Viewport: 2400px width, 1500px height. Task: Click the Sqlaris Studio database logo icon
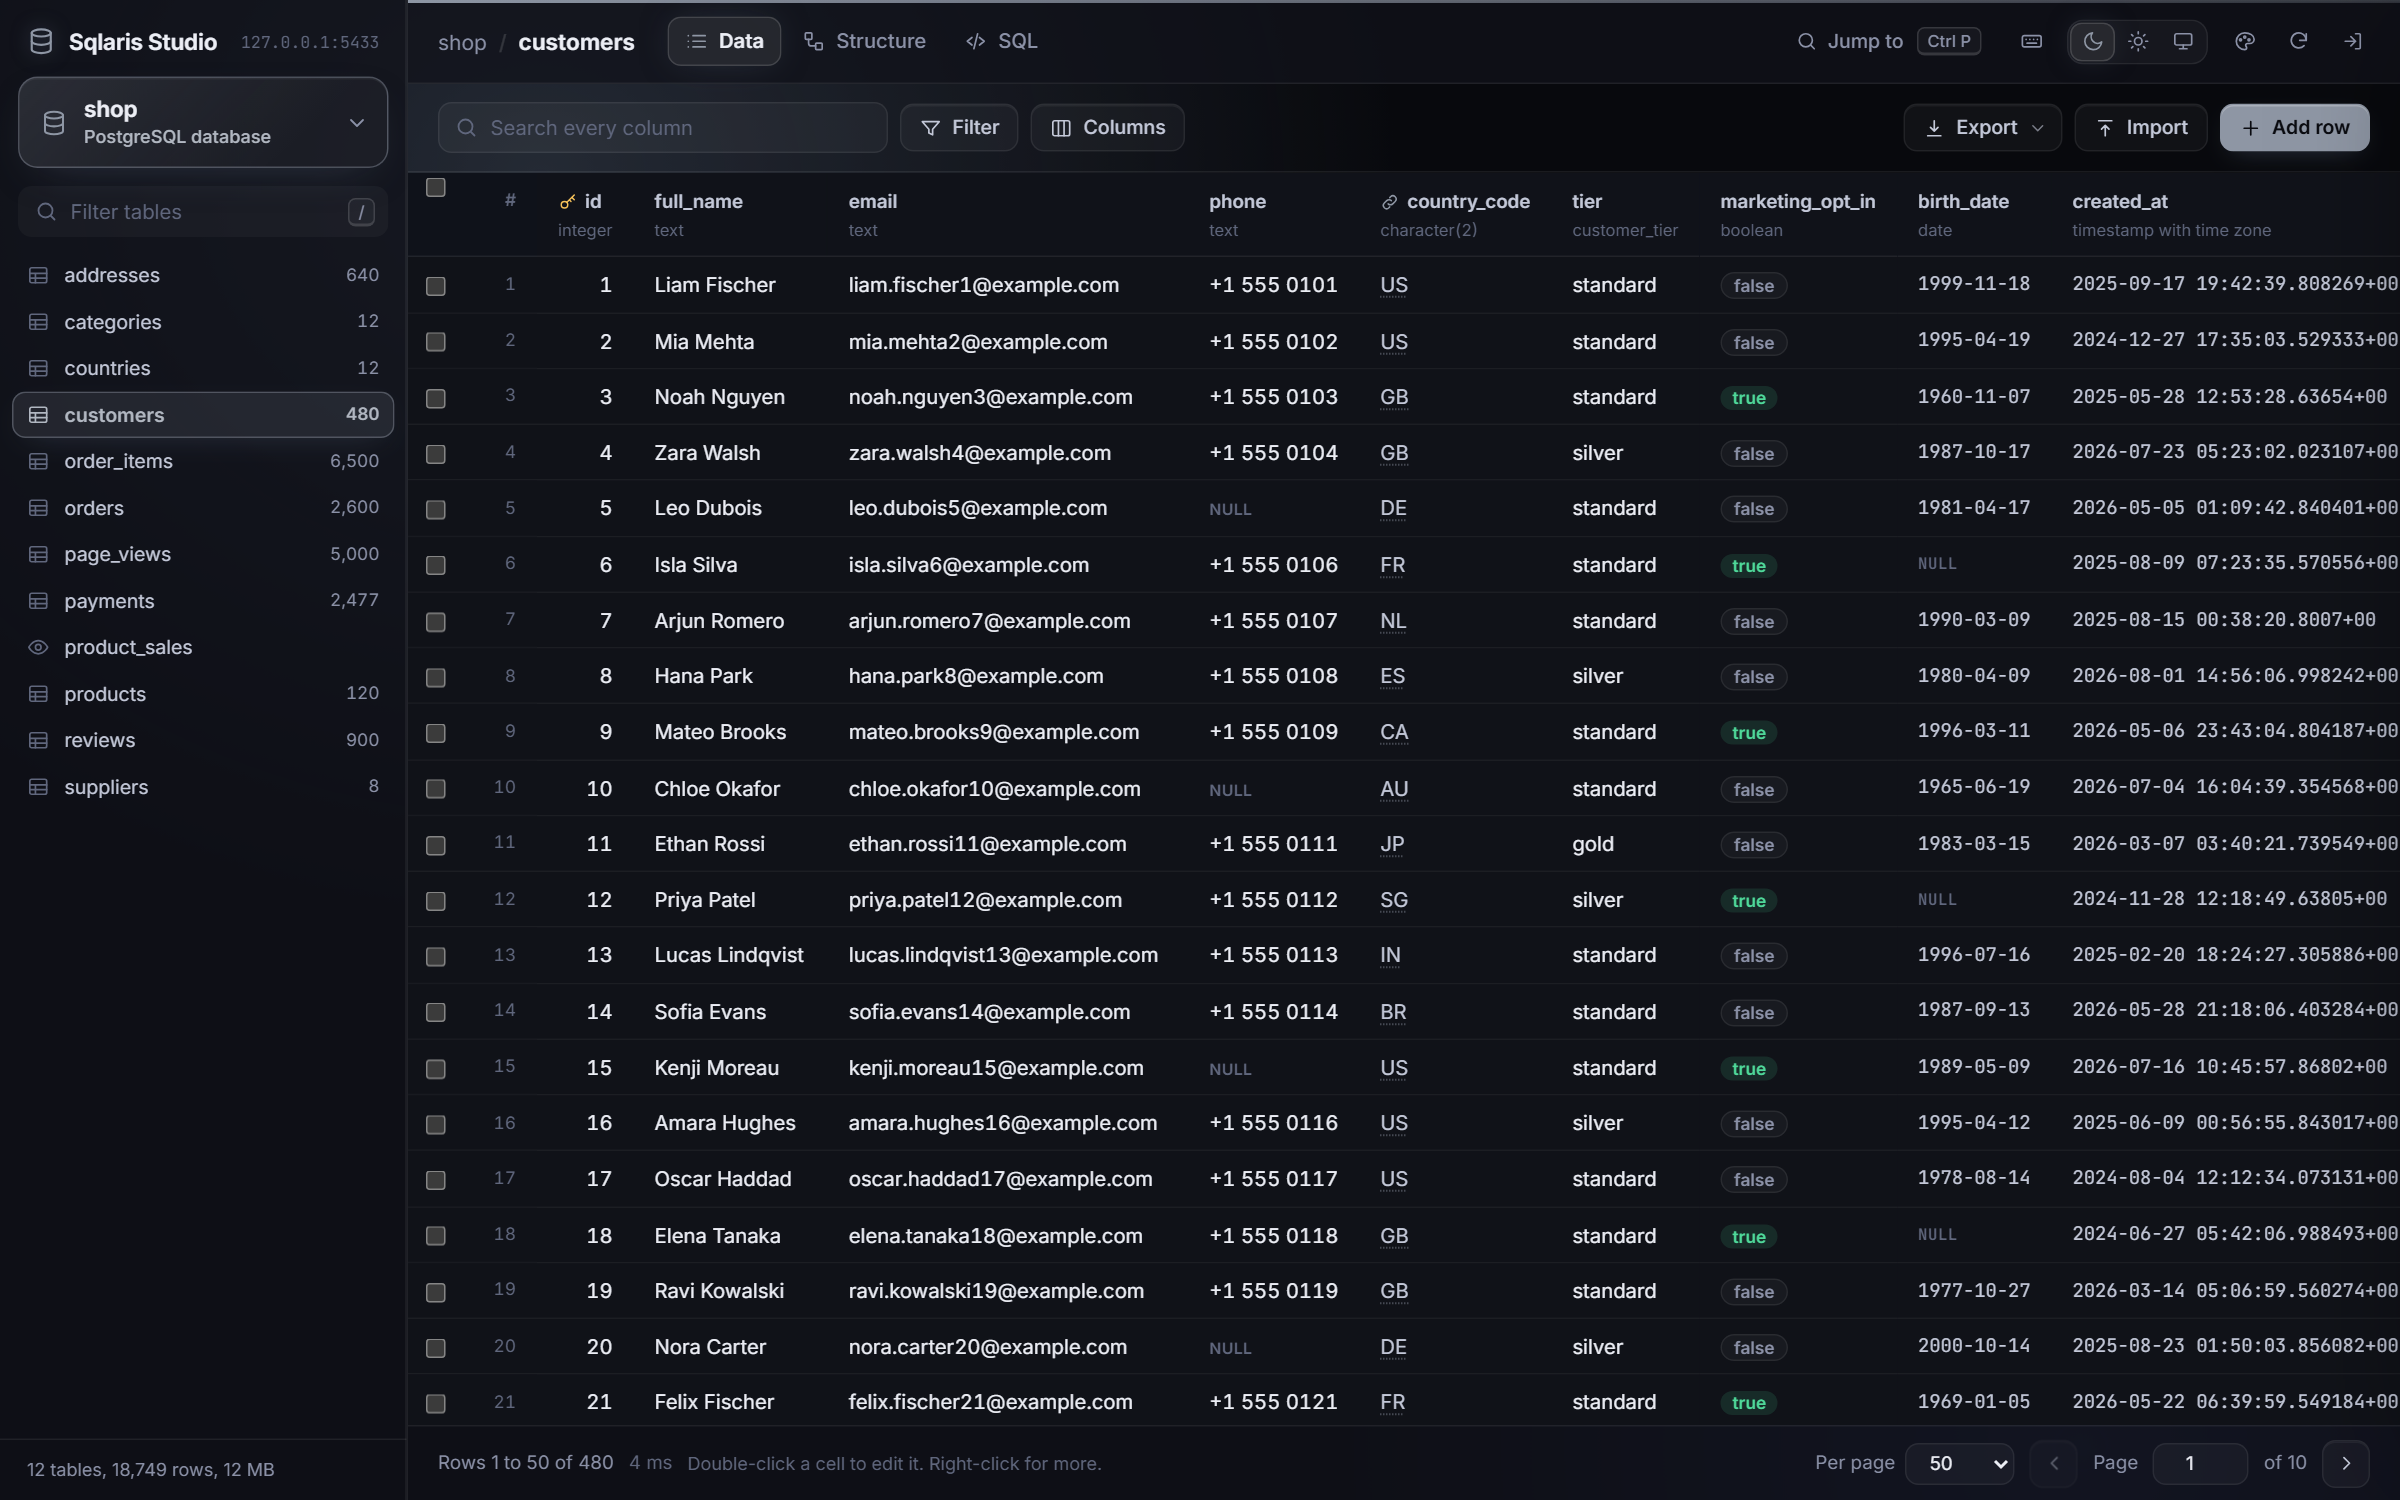(41, 41)
